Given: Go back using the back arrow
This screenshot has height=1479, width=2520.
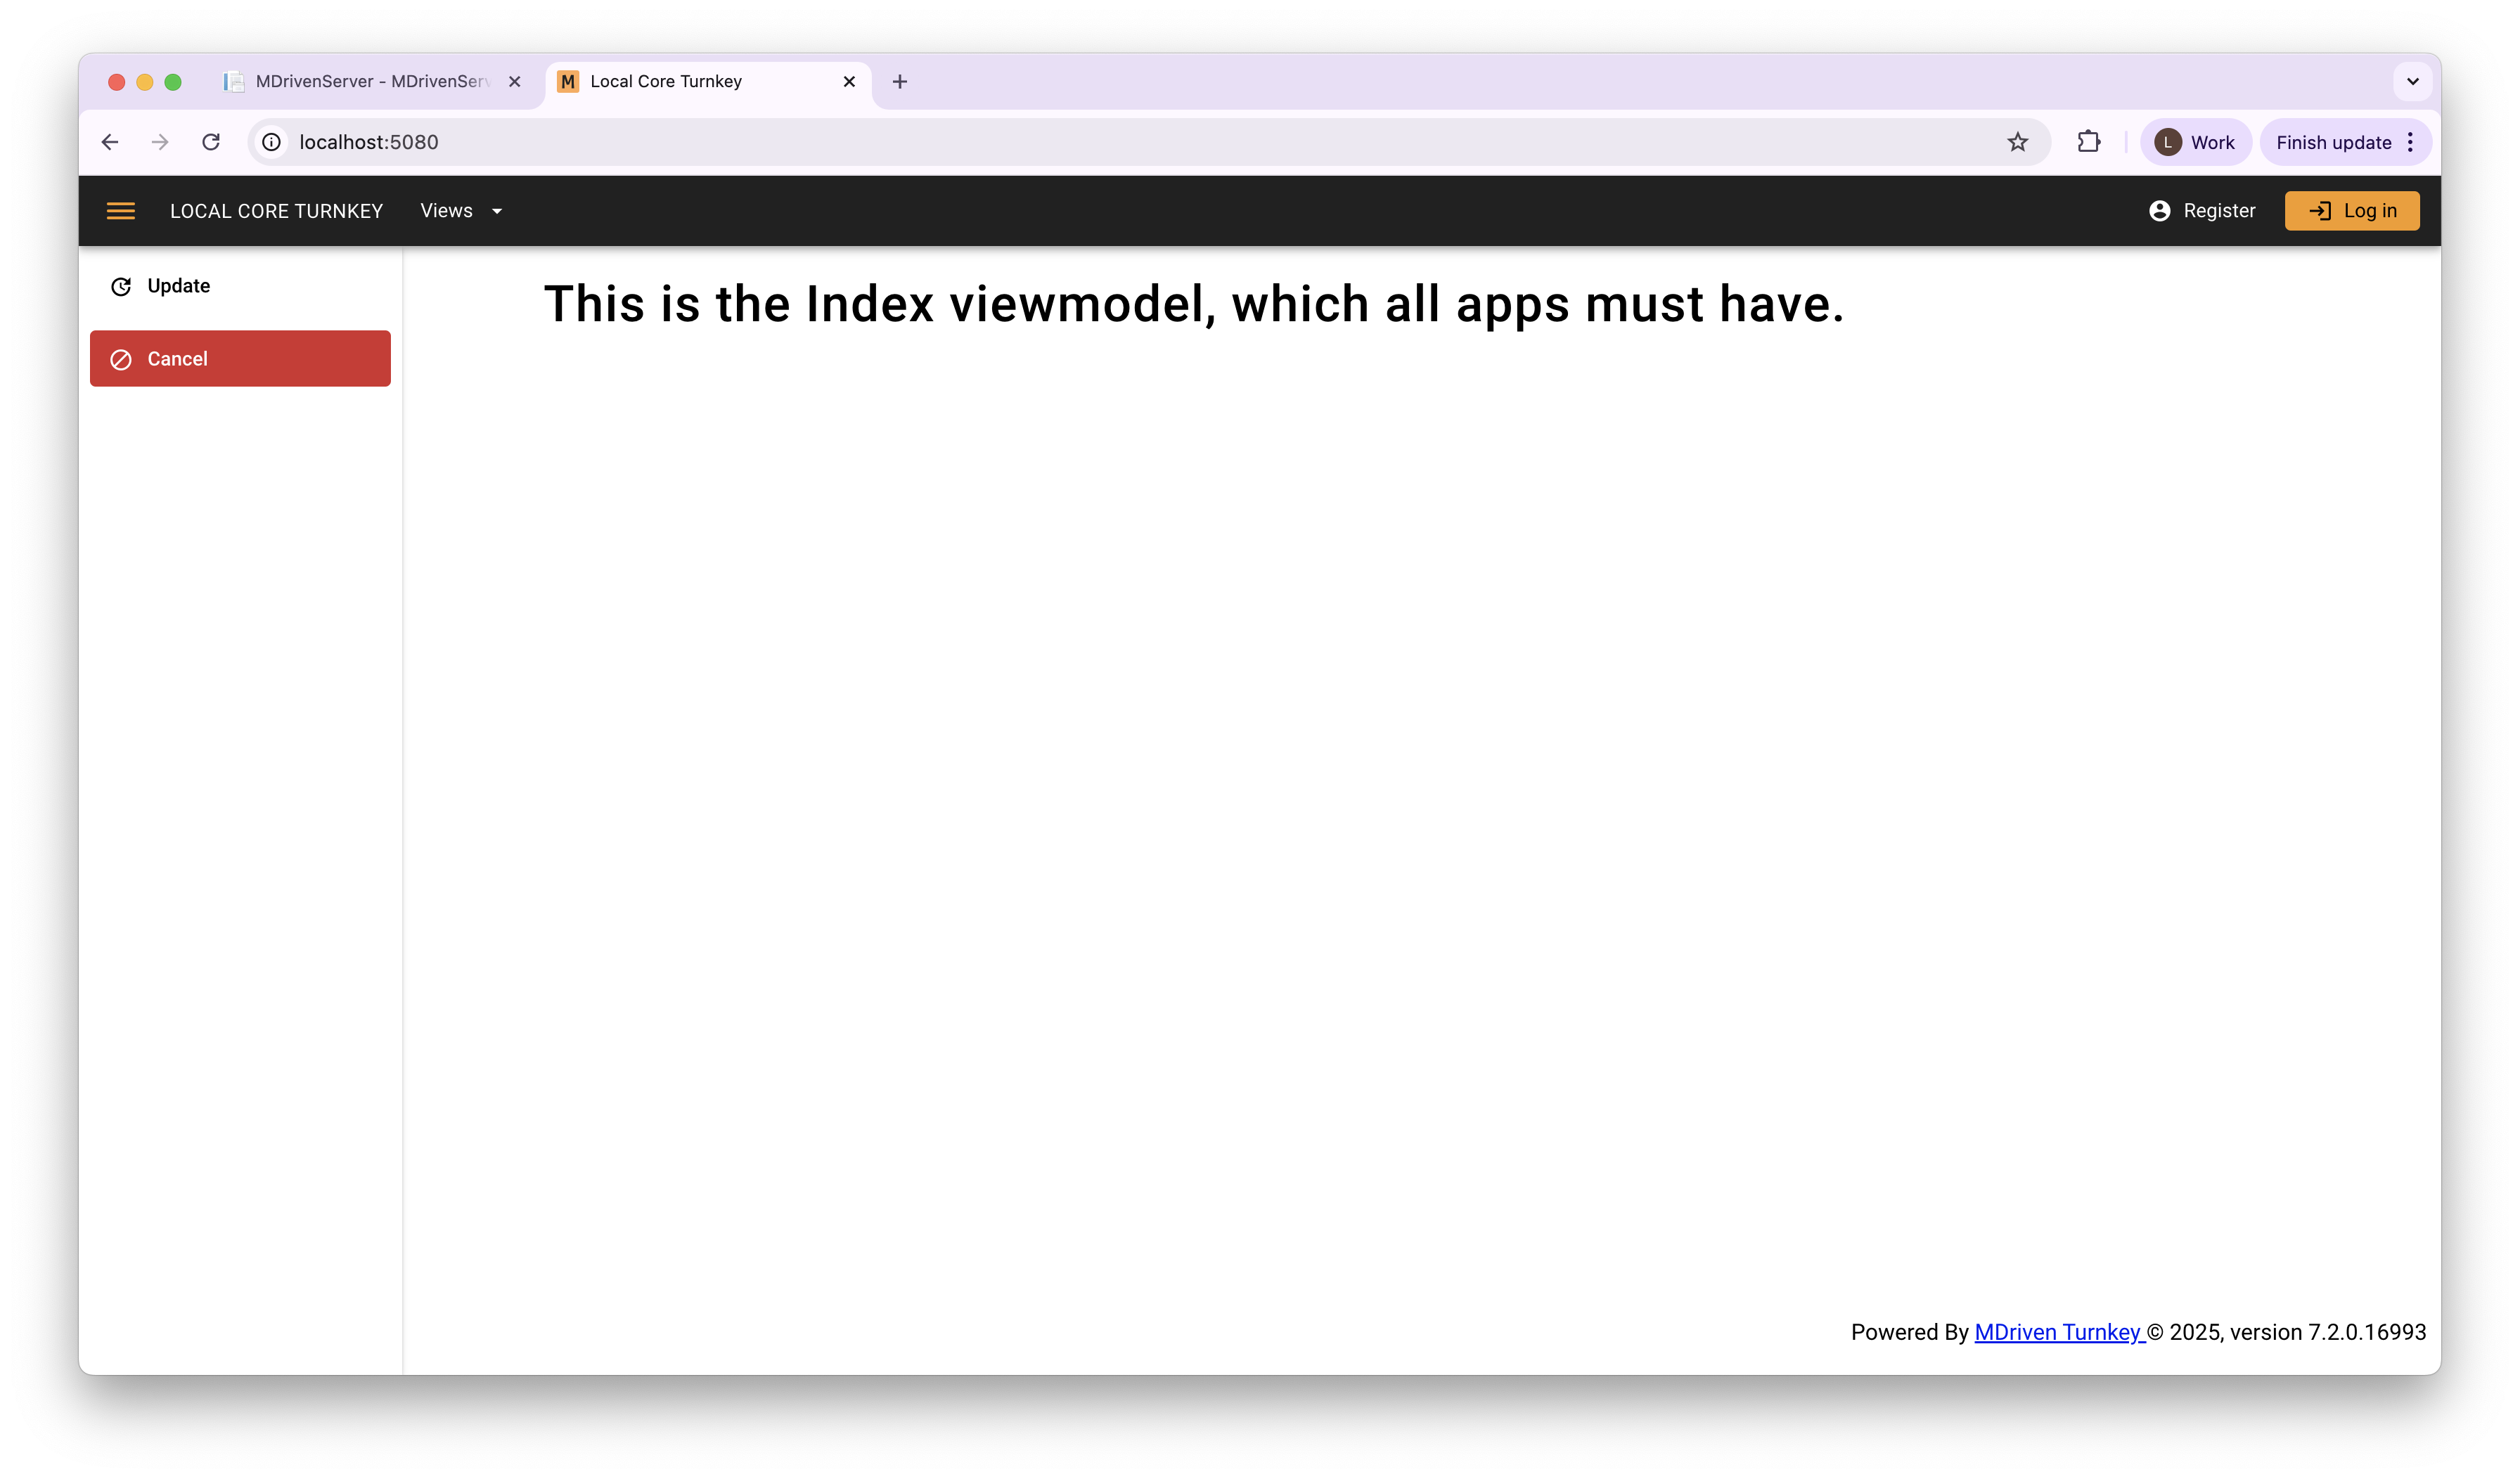Looking at the screenshot, I should click(110, 142).
